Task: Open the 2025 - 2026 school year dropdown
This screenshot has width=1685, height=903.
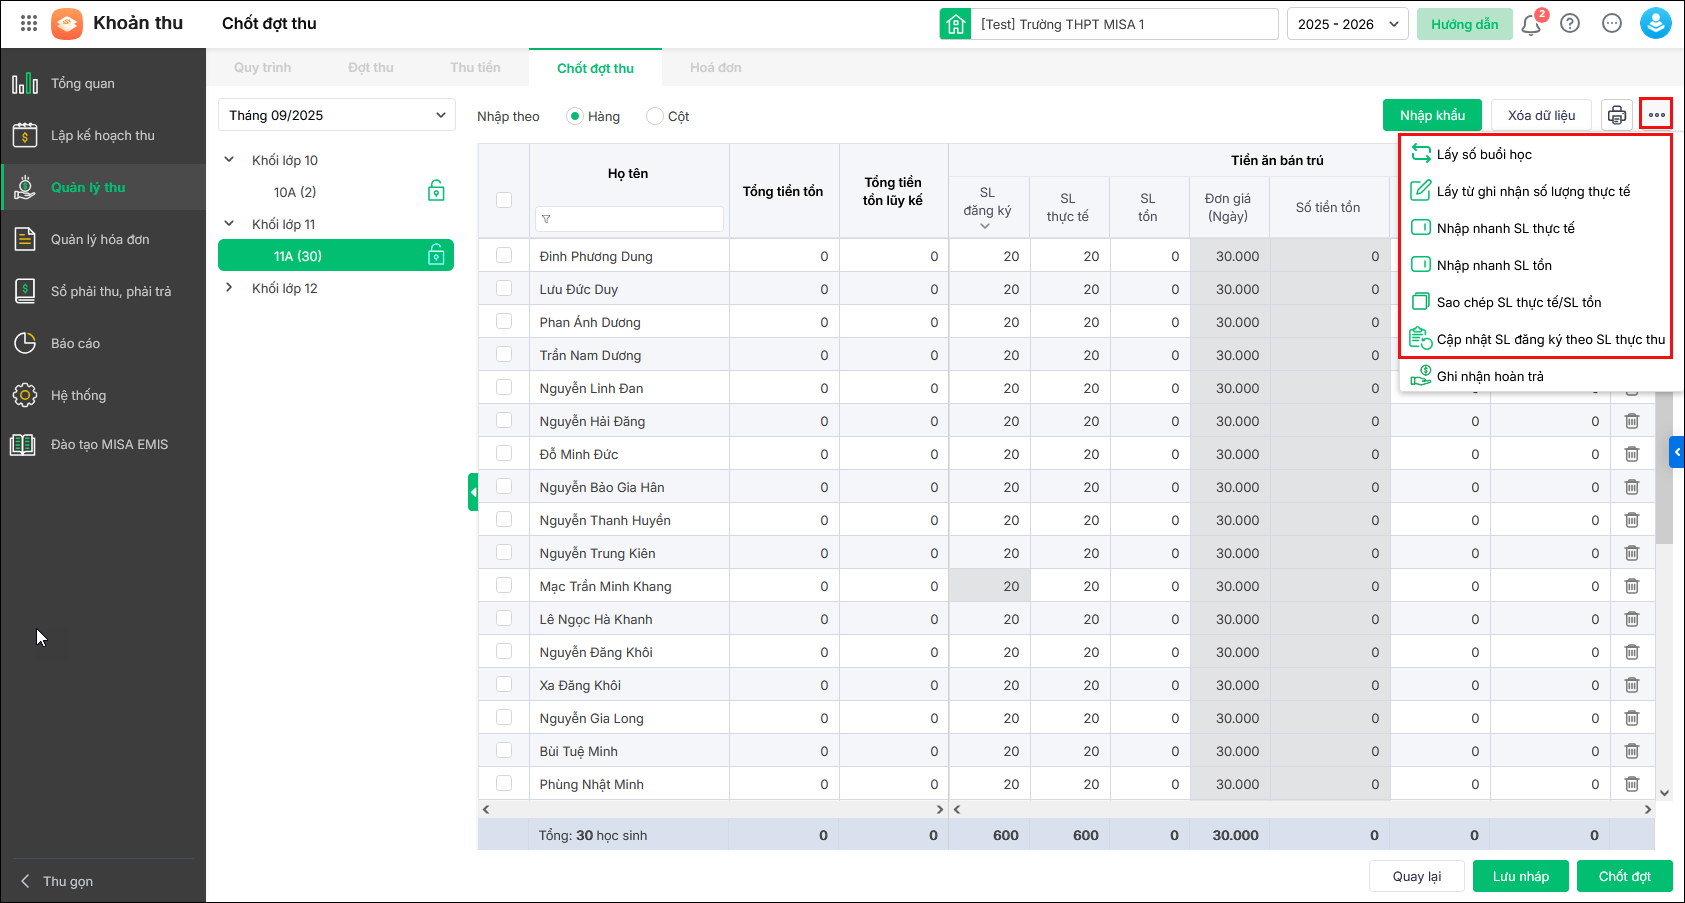Action: [x=1347, y=24]
